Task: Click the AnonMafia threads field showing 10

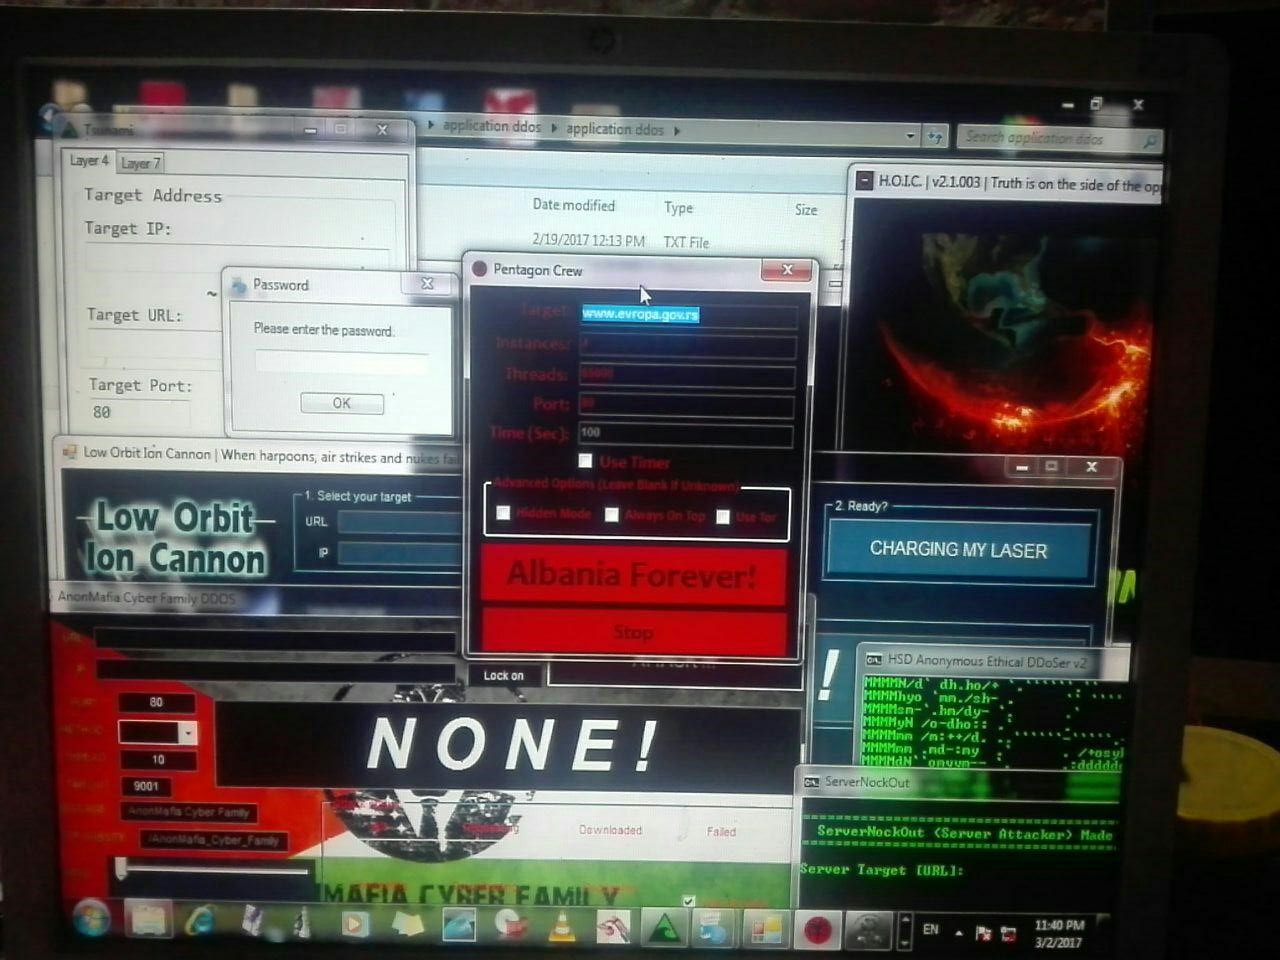Action: [x=157, y=760]
